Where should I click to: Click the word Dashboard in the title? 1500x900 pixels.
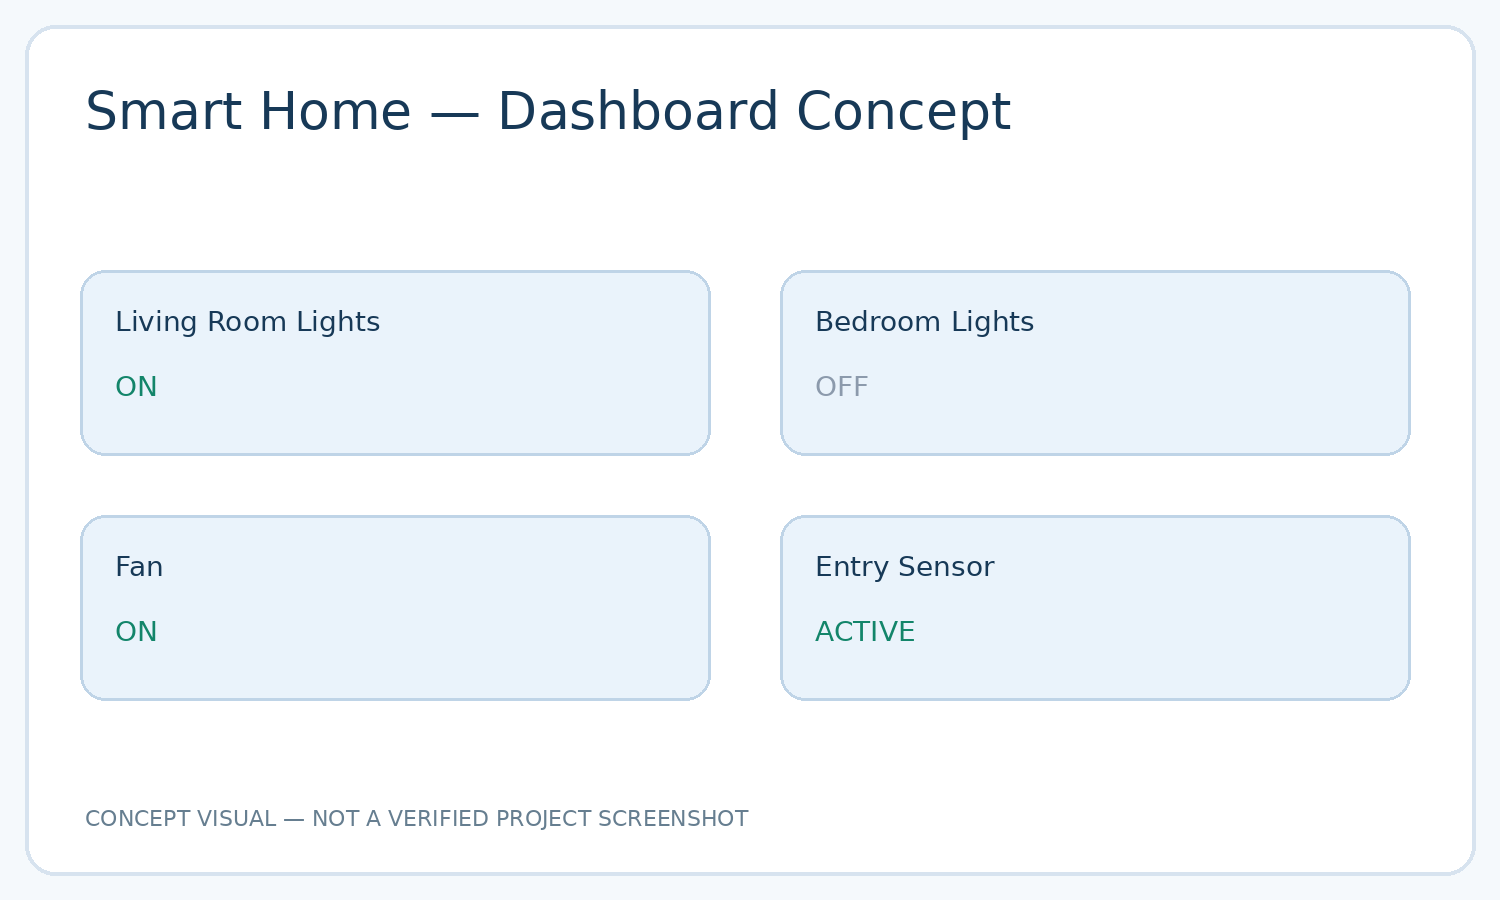[638, 112]
